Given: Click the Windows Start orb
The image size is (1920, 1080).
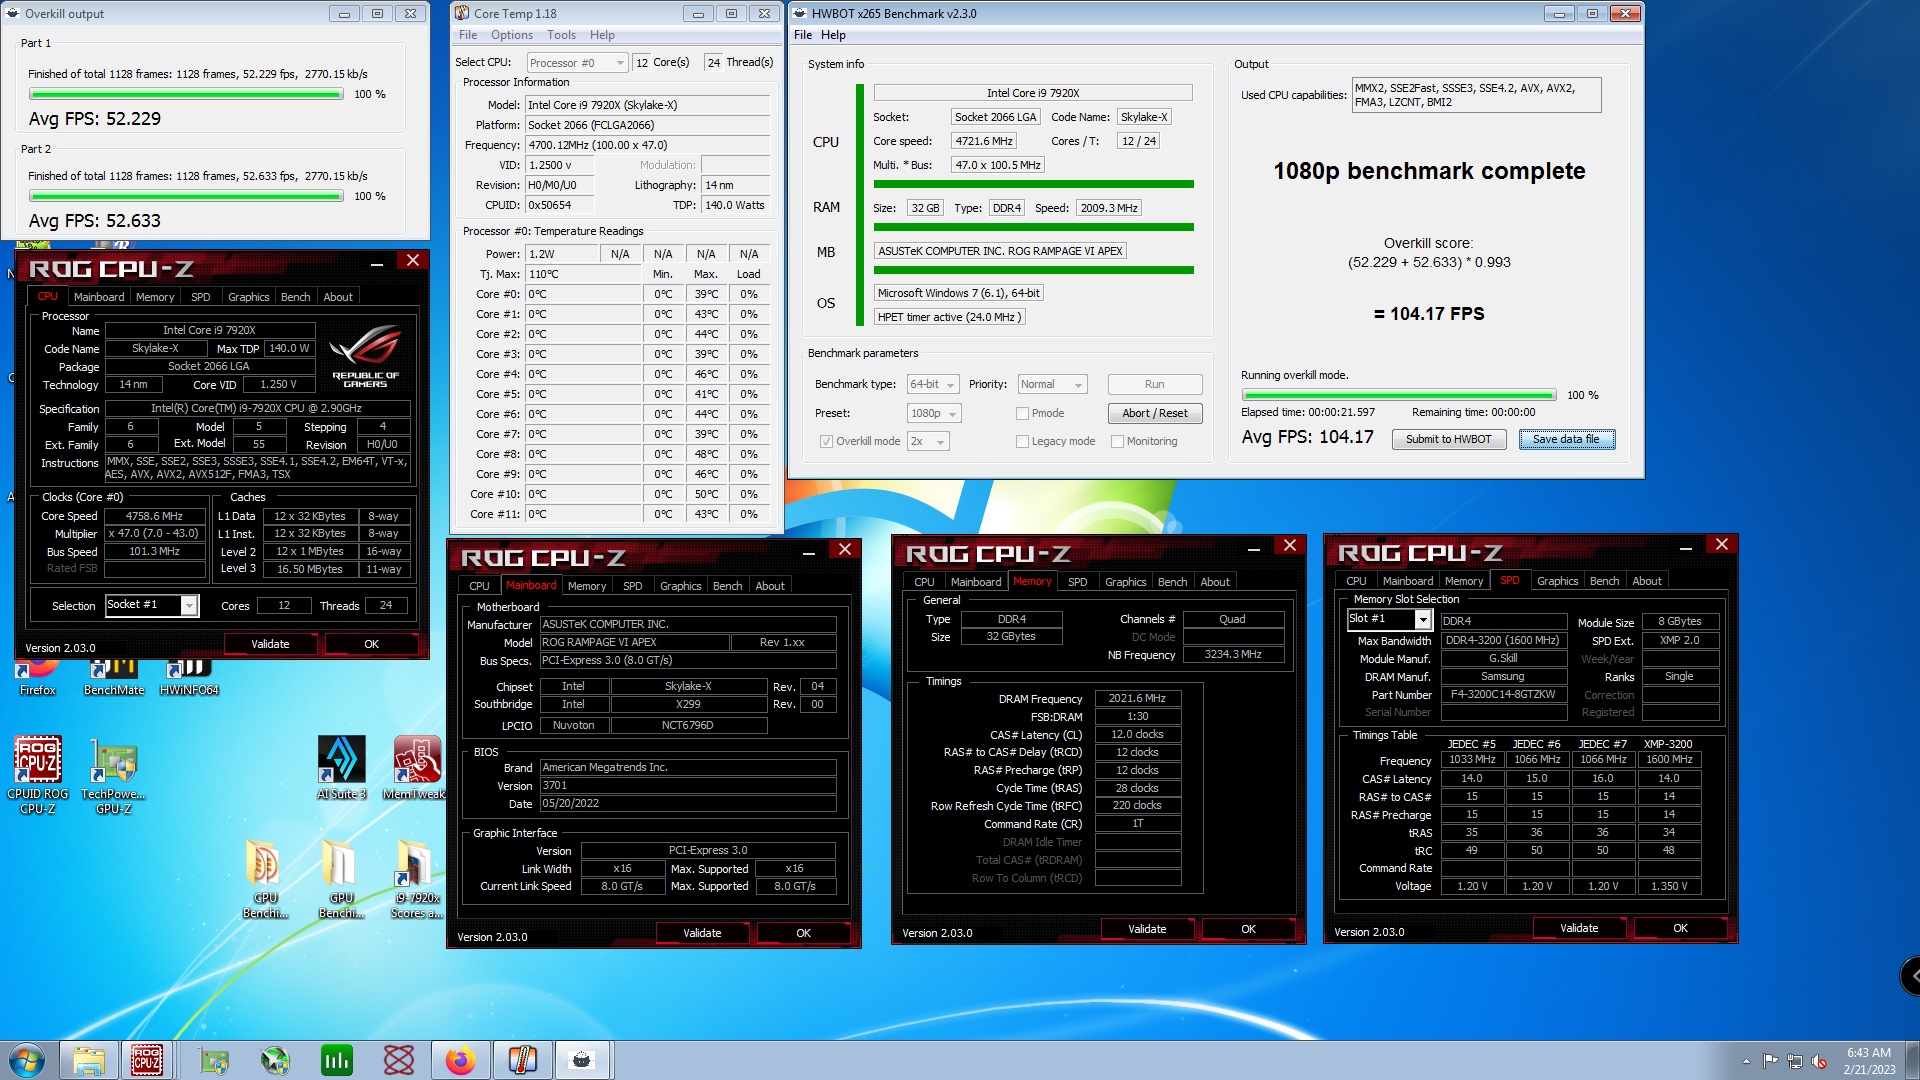Looking at the screenshot, I should 27,1060.
